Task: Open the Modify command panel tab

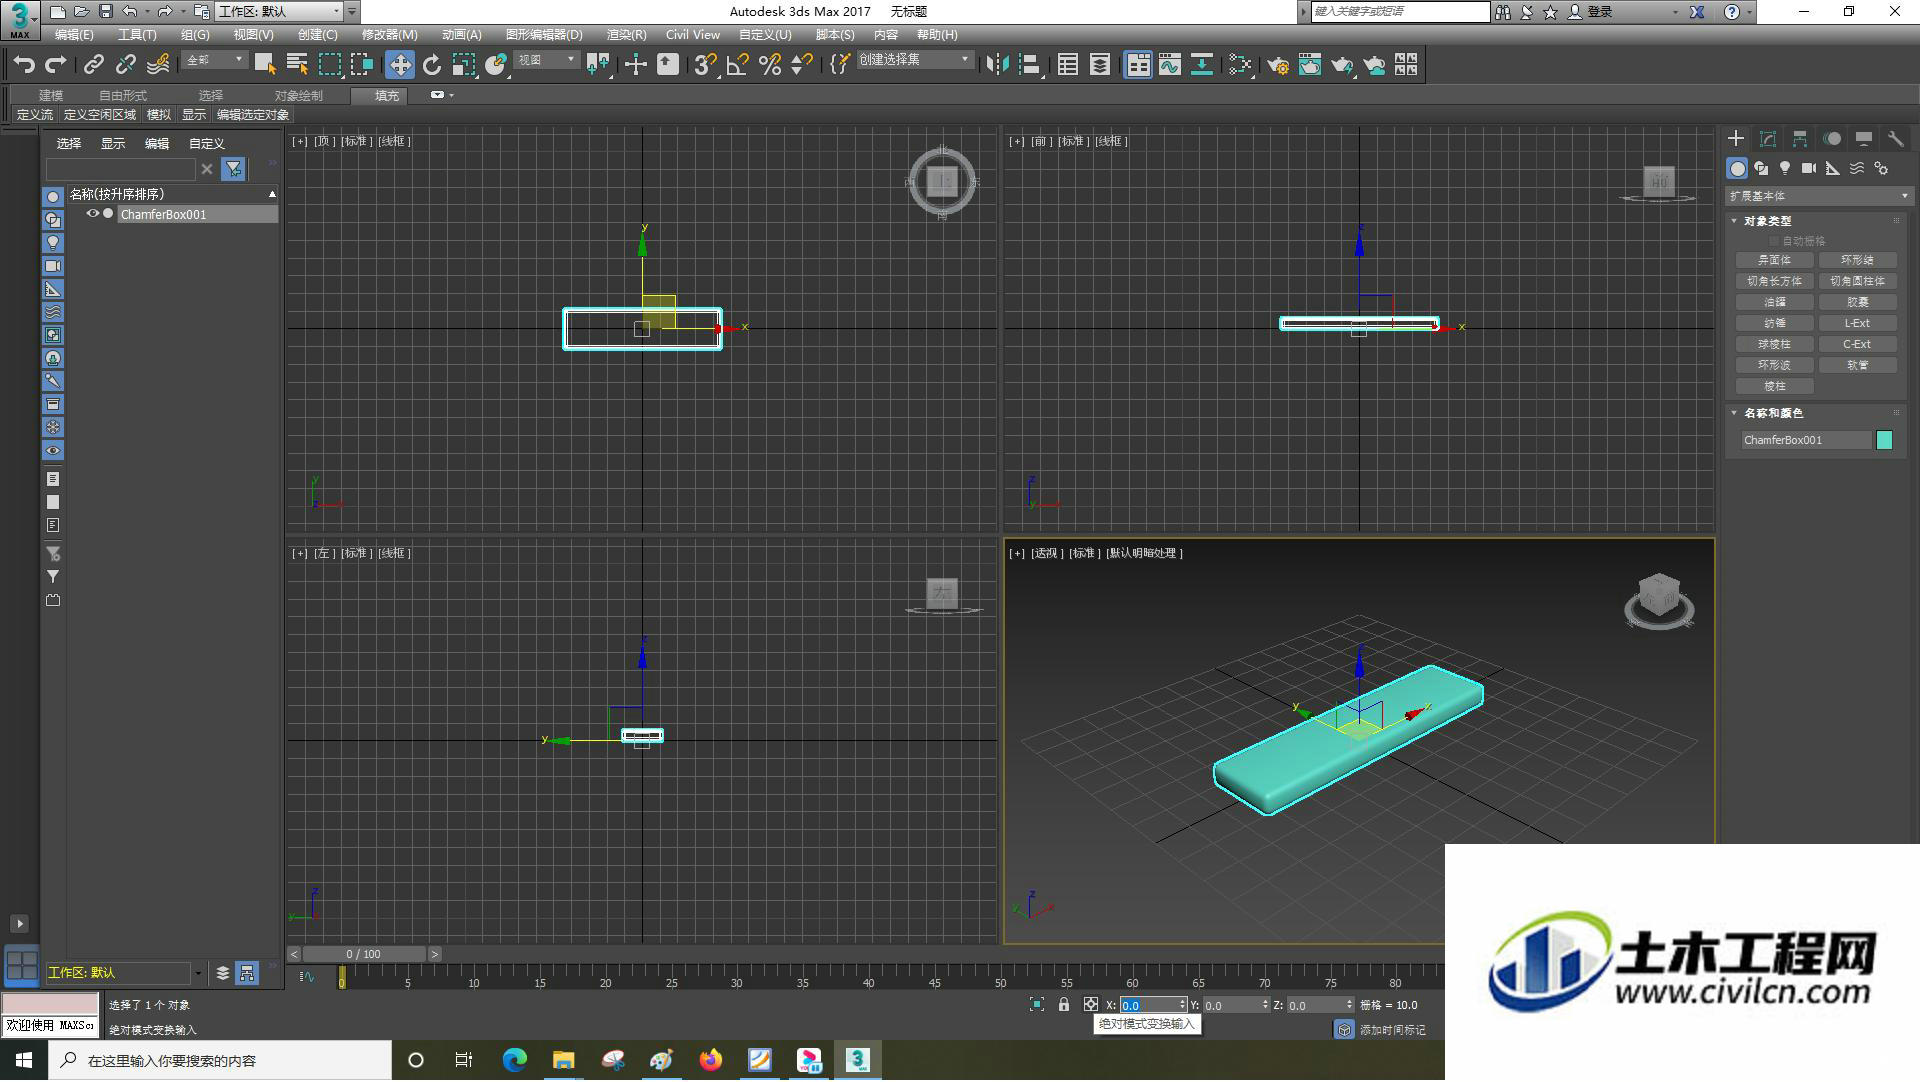Action: click(x=1768, y=139)
